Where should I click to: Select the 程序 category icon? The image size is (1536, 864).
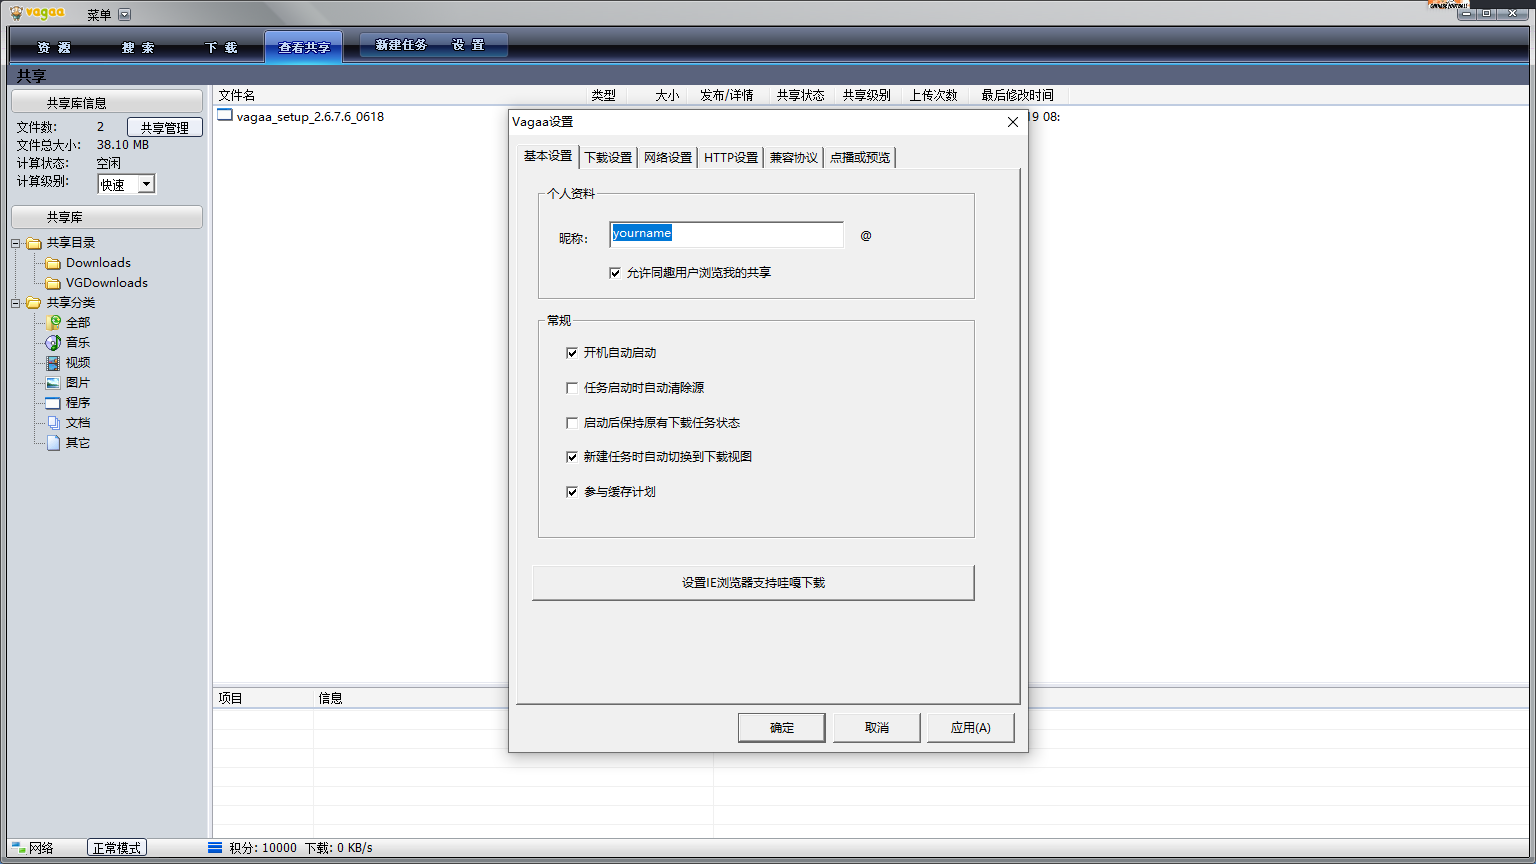click(x=53, y=403)
